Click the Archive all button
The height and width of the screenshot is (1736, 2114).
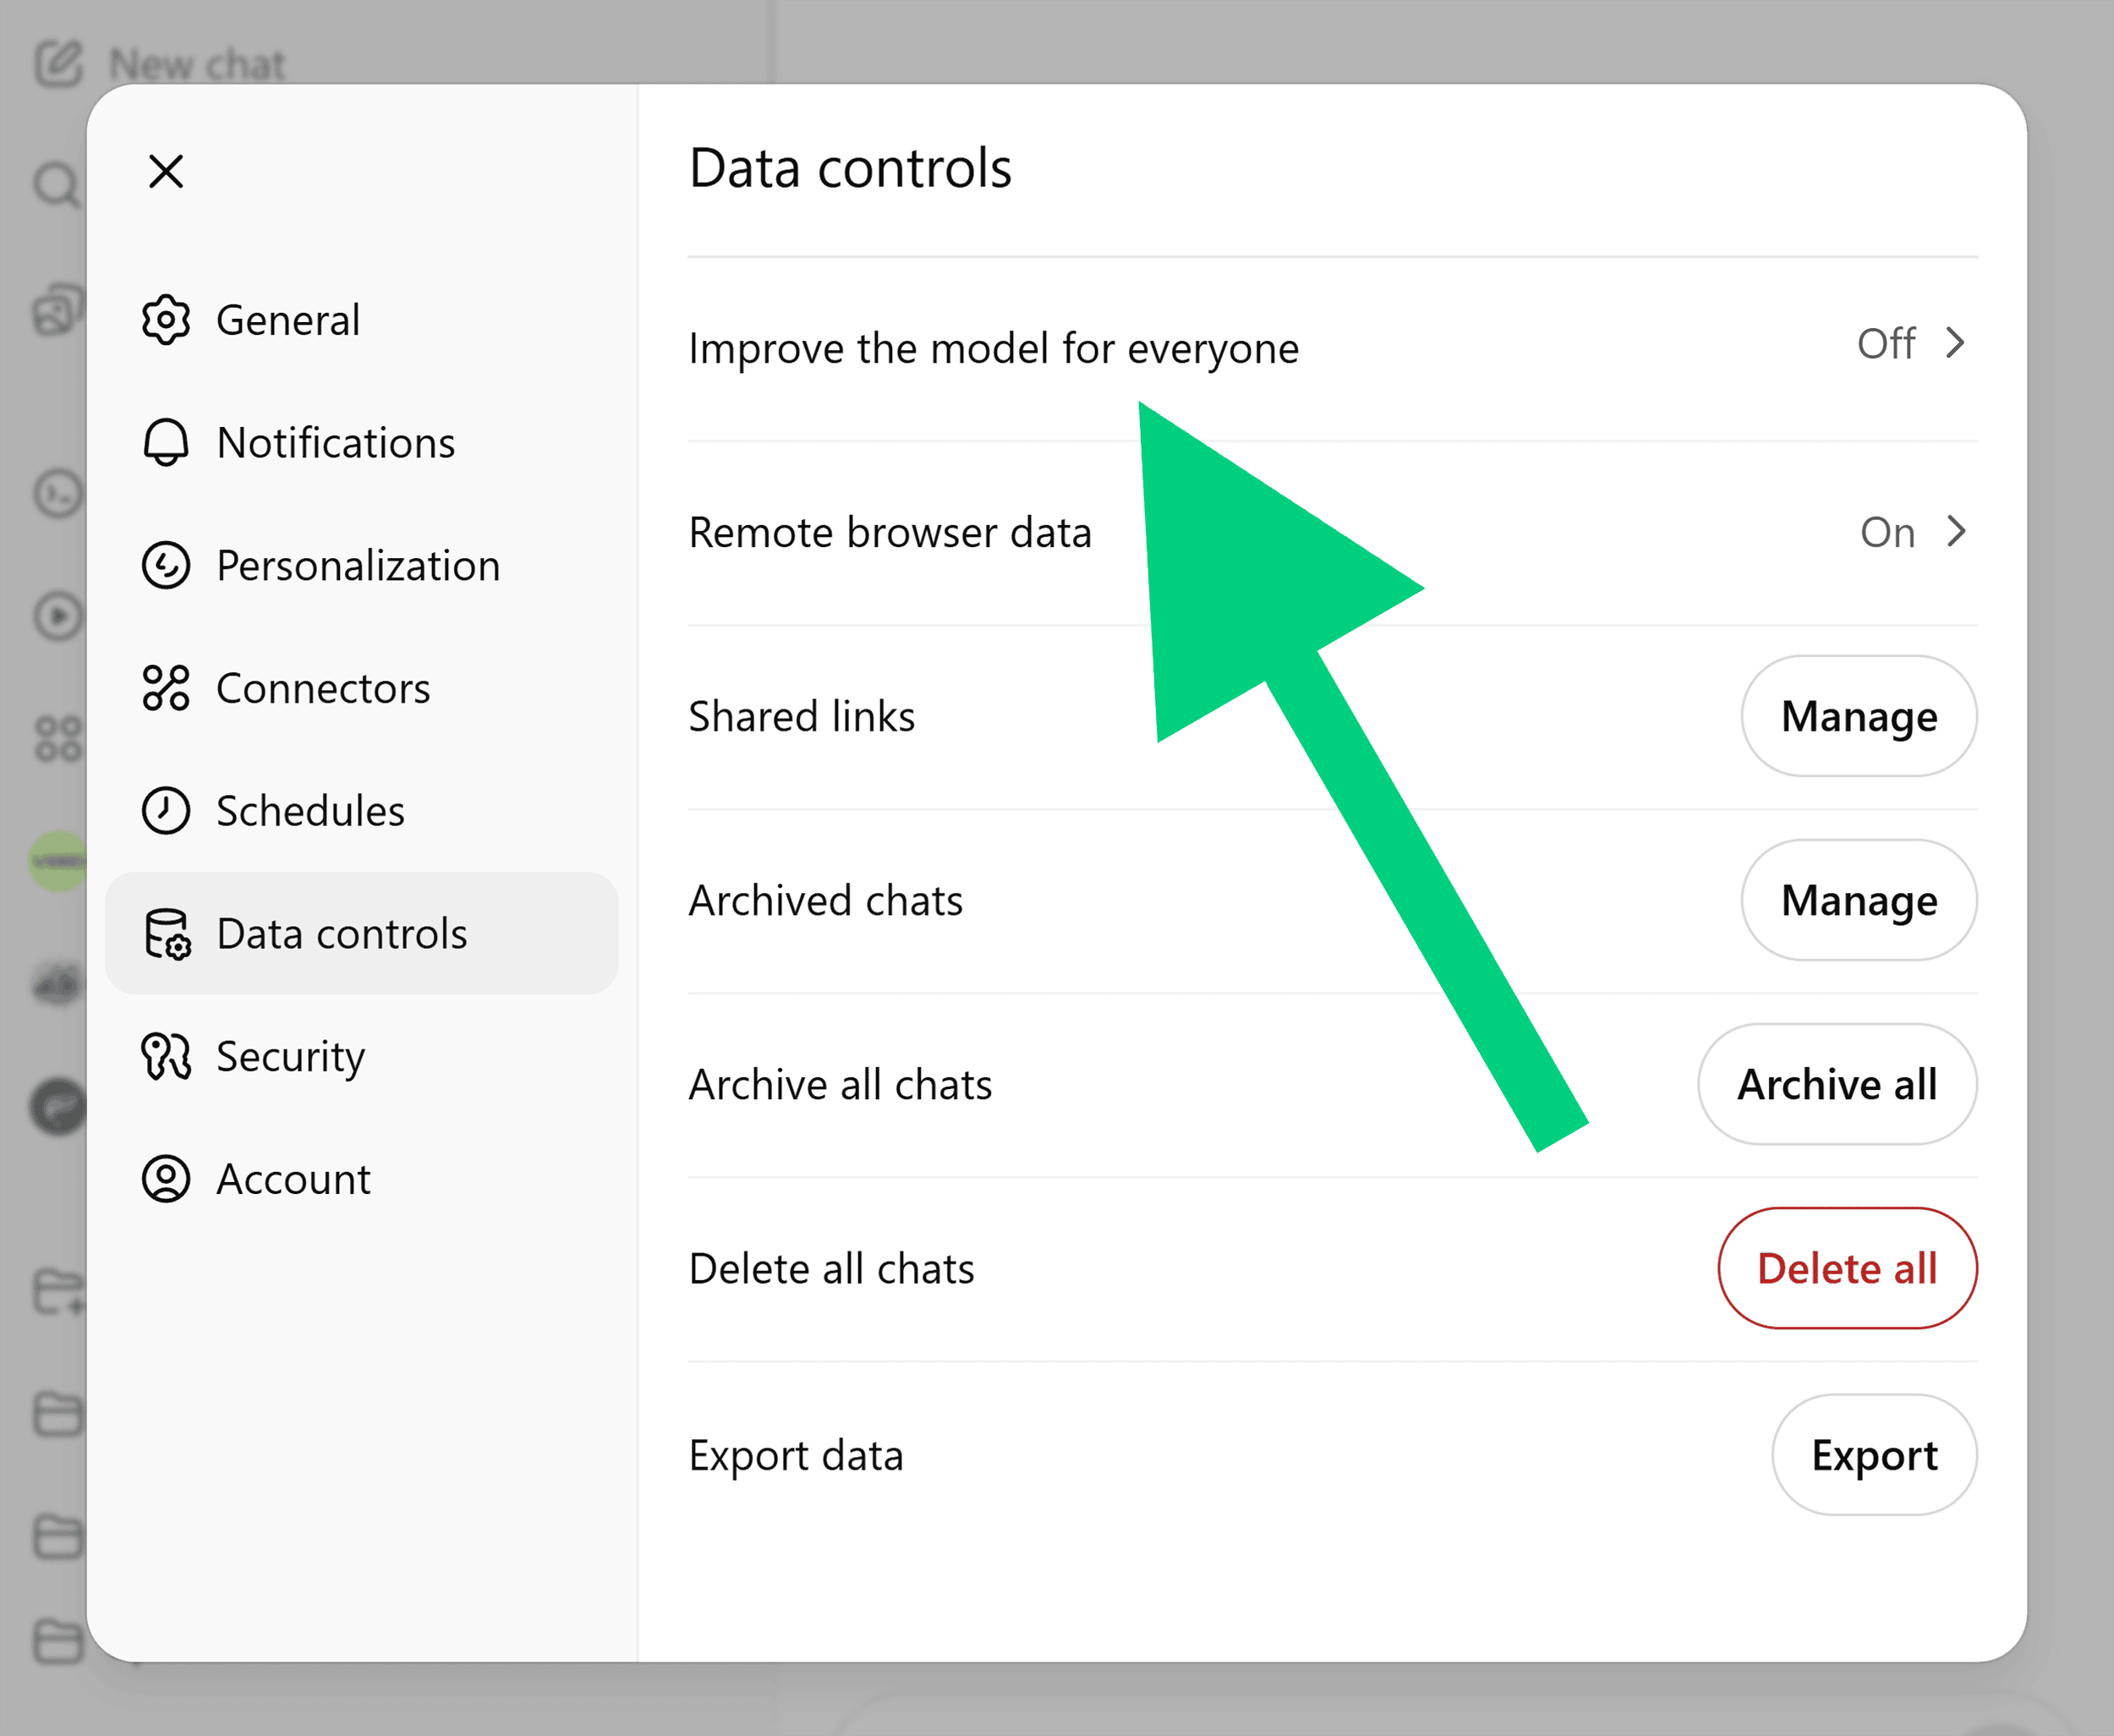click(x=1837, y=1084)
